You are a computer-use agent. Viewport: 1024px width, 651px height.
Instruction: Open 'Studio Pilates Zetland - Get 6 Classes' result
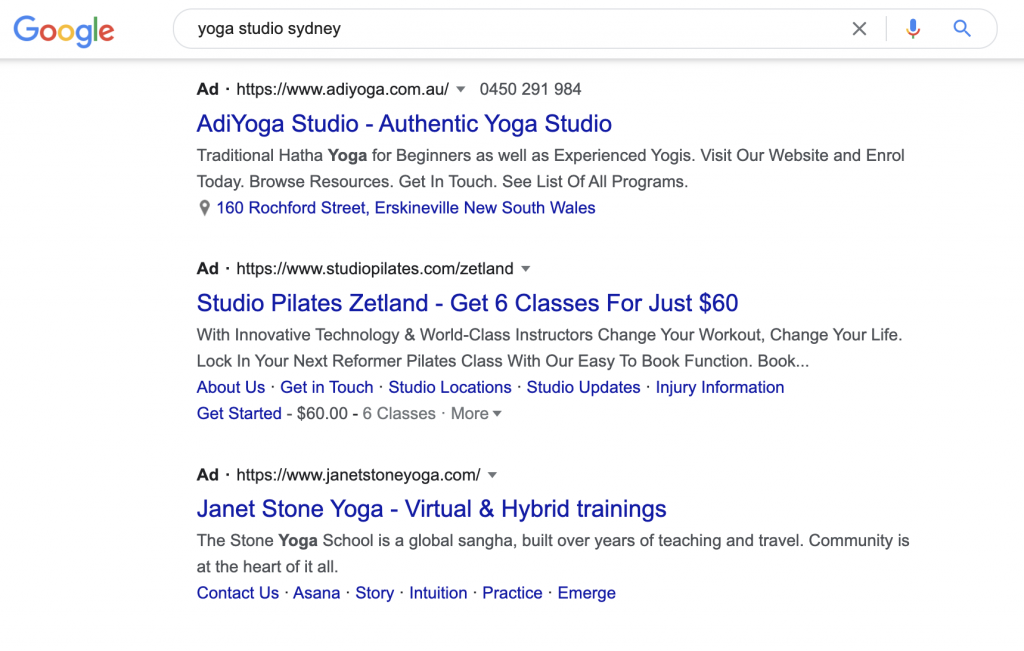[468, 303]
